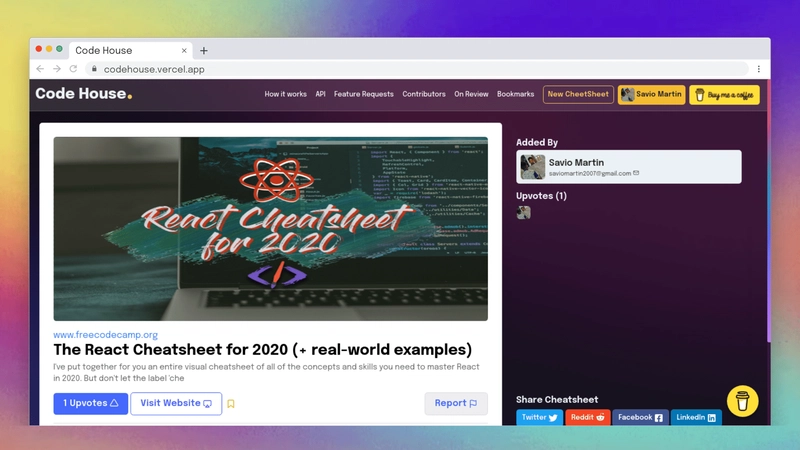Click the cheatsheet title heading text
Viewport: 800px width, 450px height.
(263, 349)
